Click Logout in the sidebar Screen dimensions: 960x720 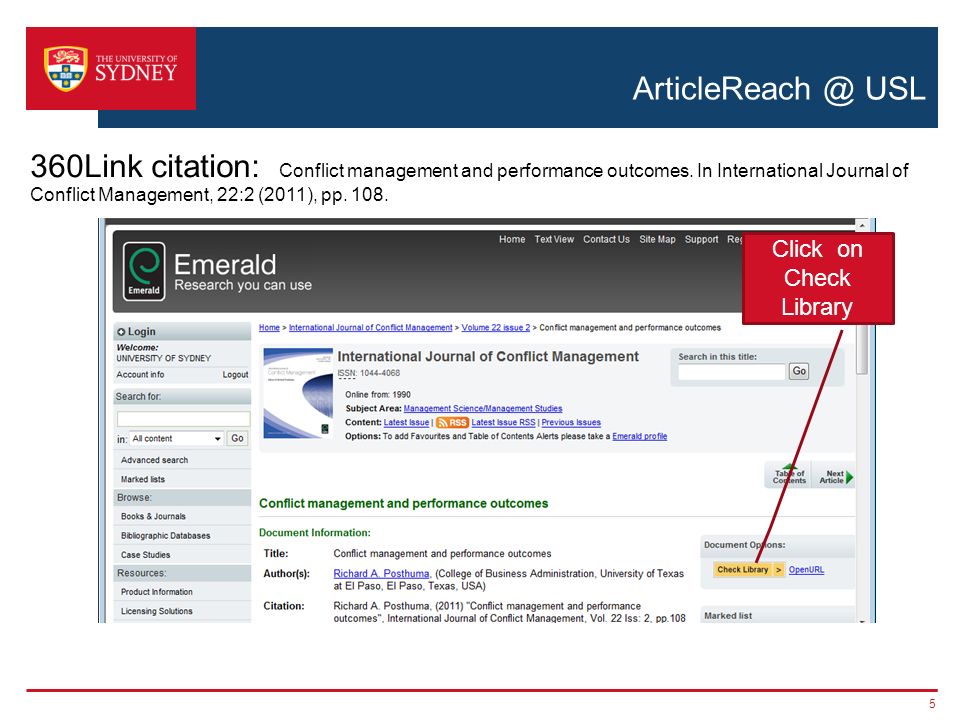click(x=235, y=374)
